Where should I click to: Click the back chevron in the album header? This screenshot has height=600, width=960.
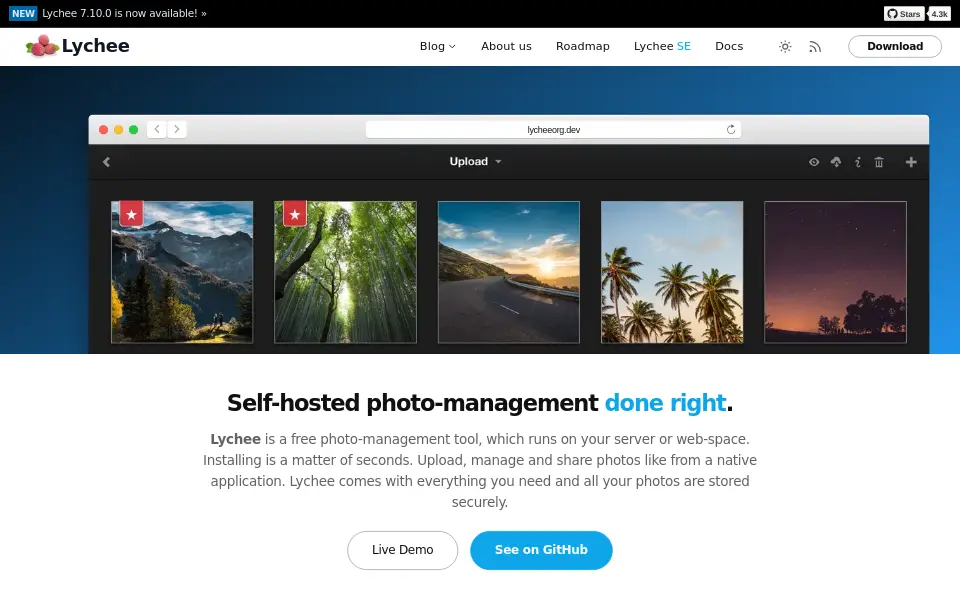(107, 162)
